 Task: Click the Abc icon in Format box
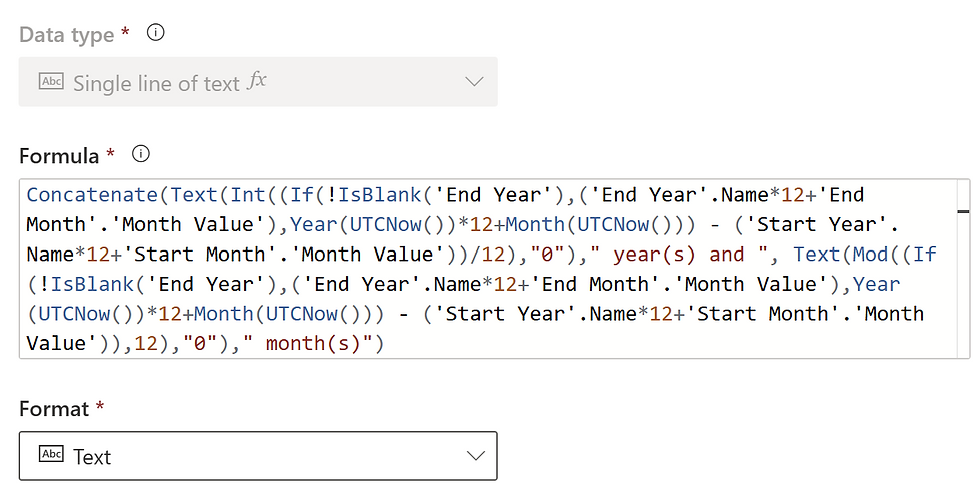tap(51, 455)
